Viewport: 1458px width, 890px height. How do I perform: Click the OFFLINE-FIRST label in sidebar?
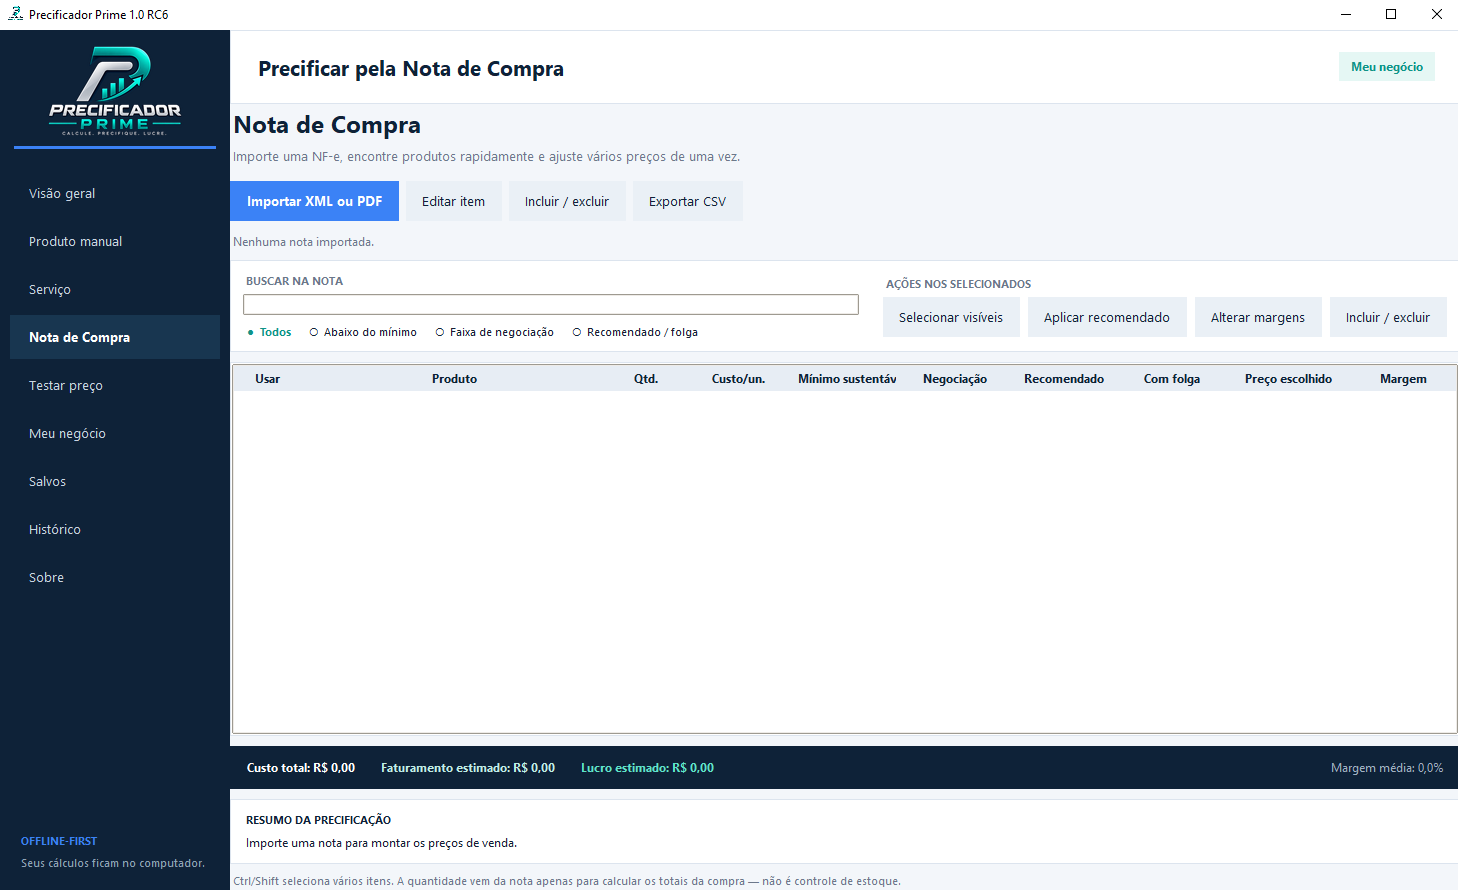(x=59, y=841)
